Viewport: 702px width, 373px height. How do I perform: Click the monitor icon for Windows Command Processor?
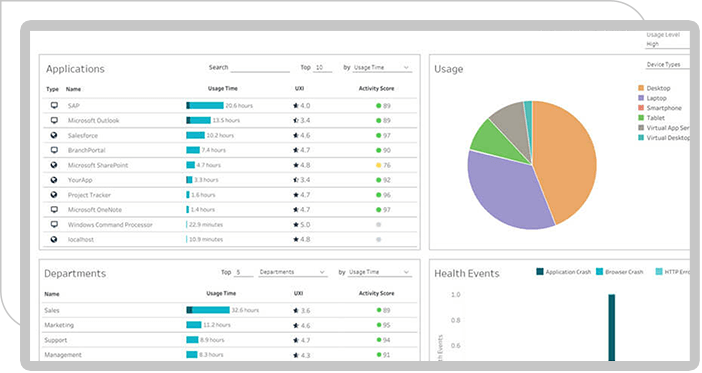click(54, 224)
